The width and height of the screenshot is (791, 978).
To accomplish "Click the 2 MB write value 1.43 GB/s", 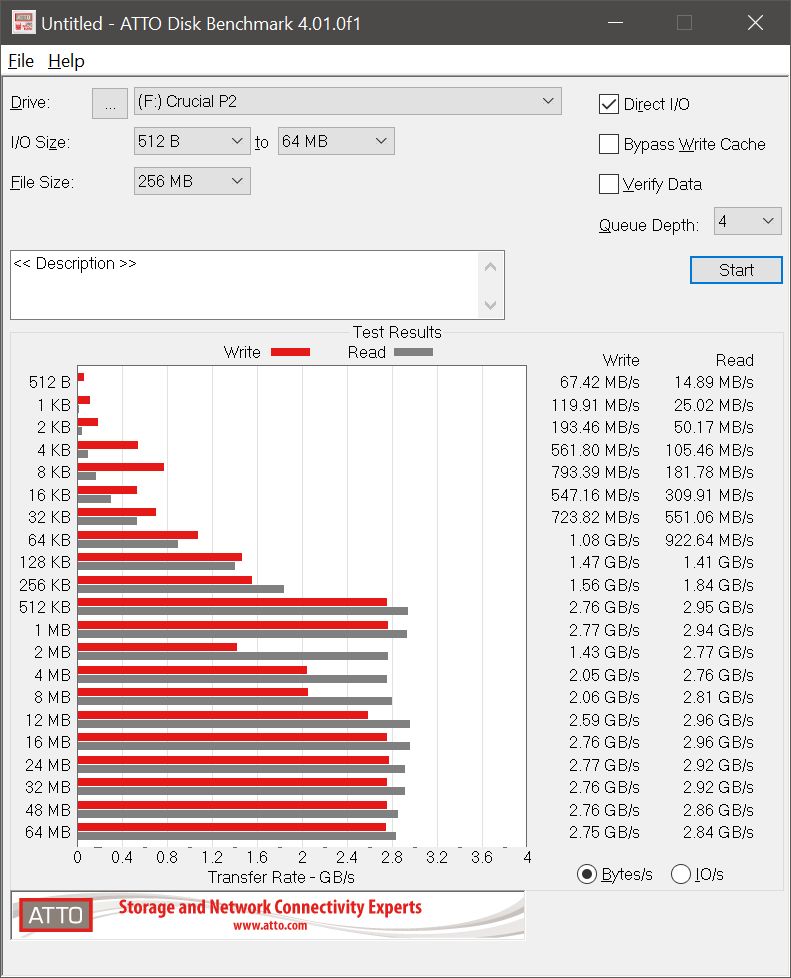I will click(x=604, y=652).
